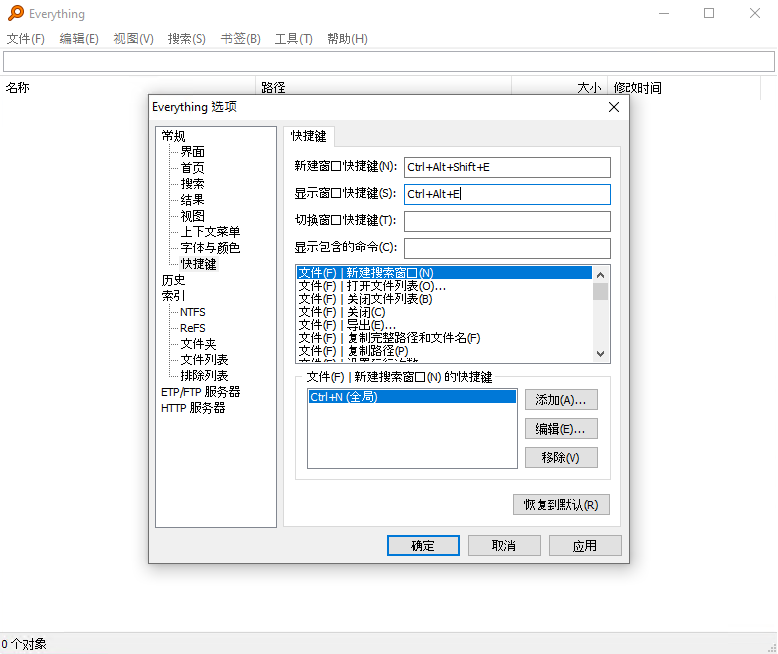Select command 文件(F) | 关闭(C)
778x654 pixels.
click(444, 312)
